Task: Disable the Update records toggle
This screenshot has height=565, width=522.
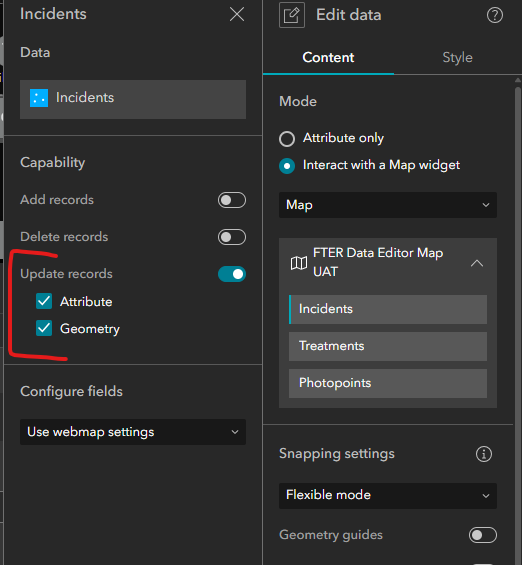Action: (x=232, y=274)
